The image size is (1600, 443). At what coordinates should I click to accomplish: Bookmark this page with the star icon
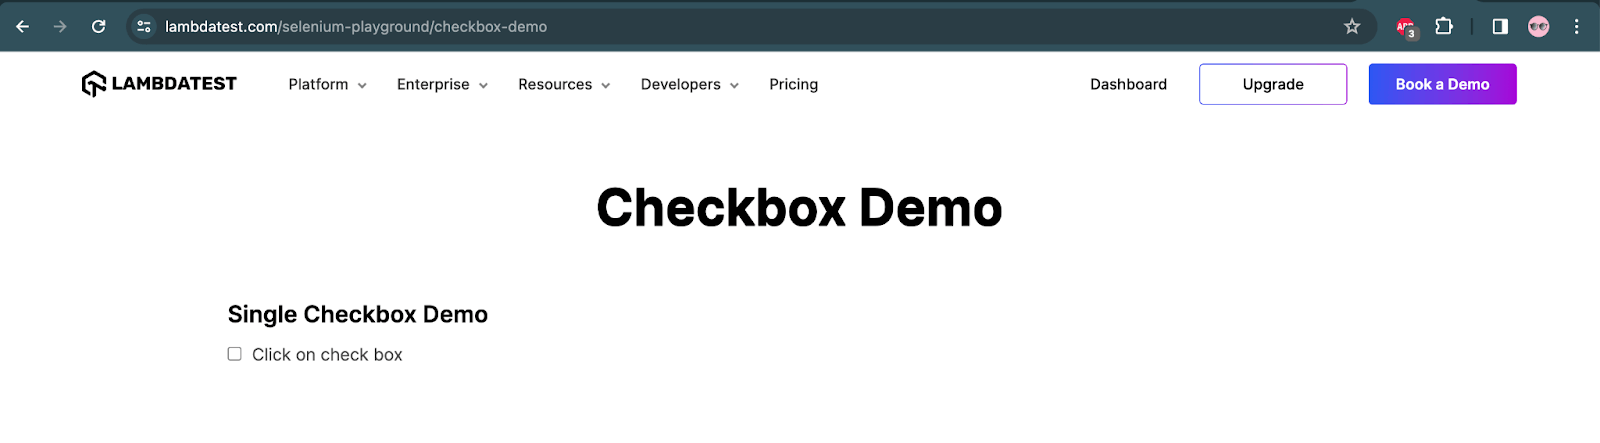click(x=1352, y=27)
